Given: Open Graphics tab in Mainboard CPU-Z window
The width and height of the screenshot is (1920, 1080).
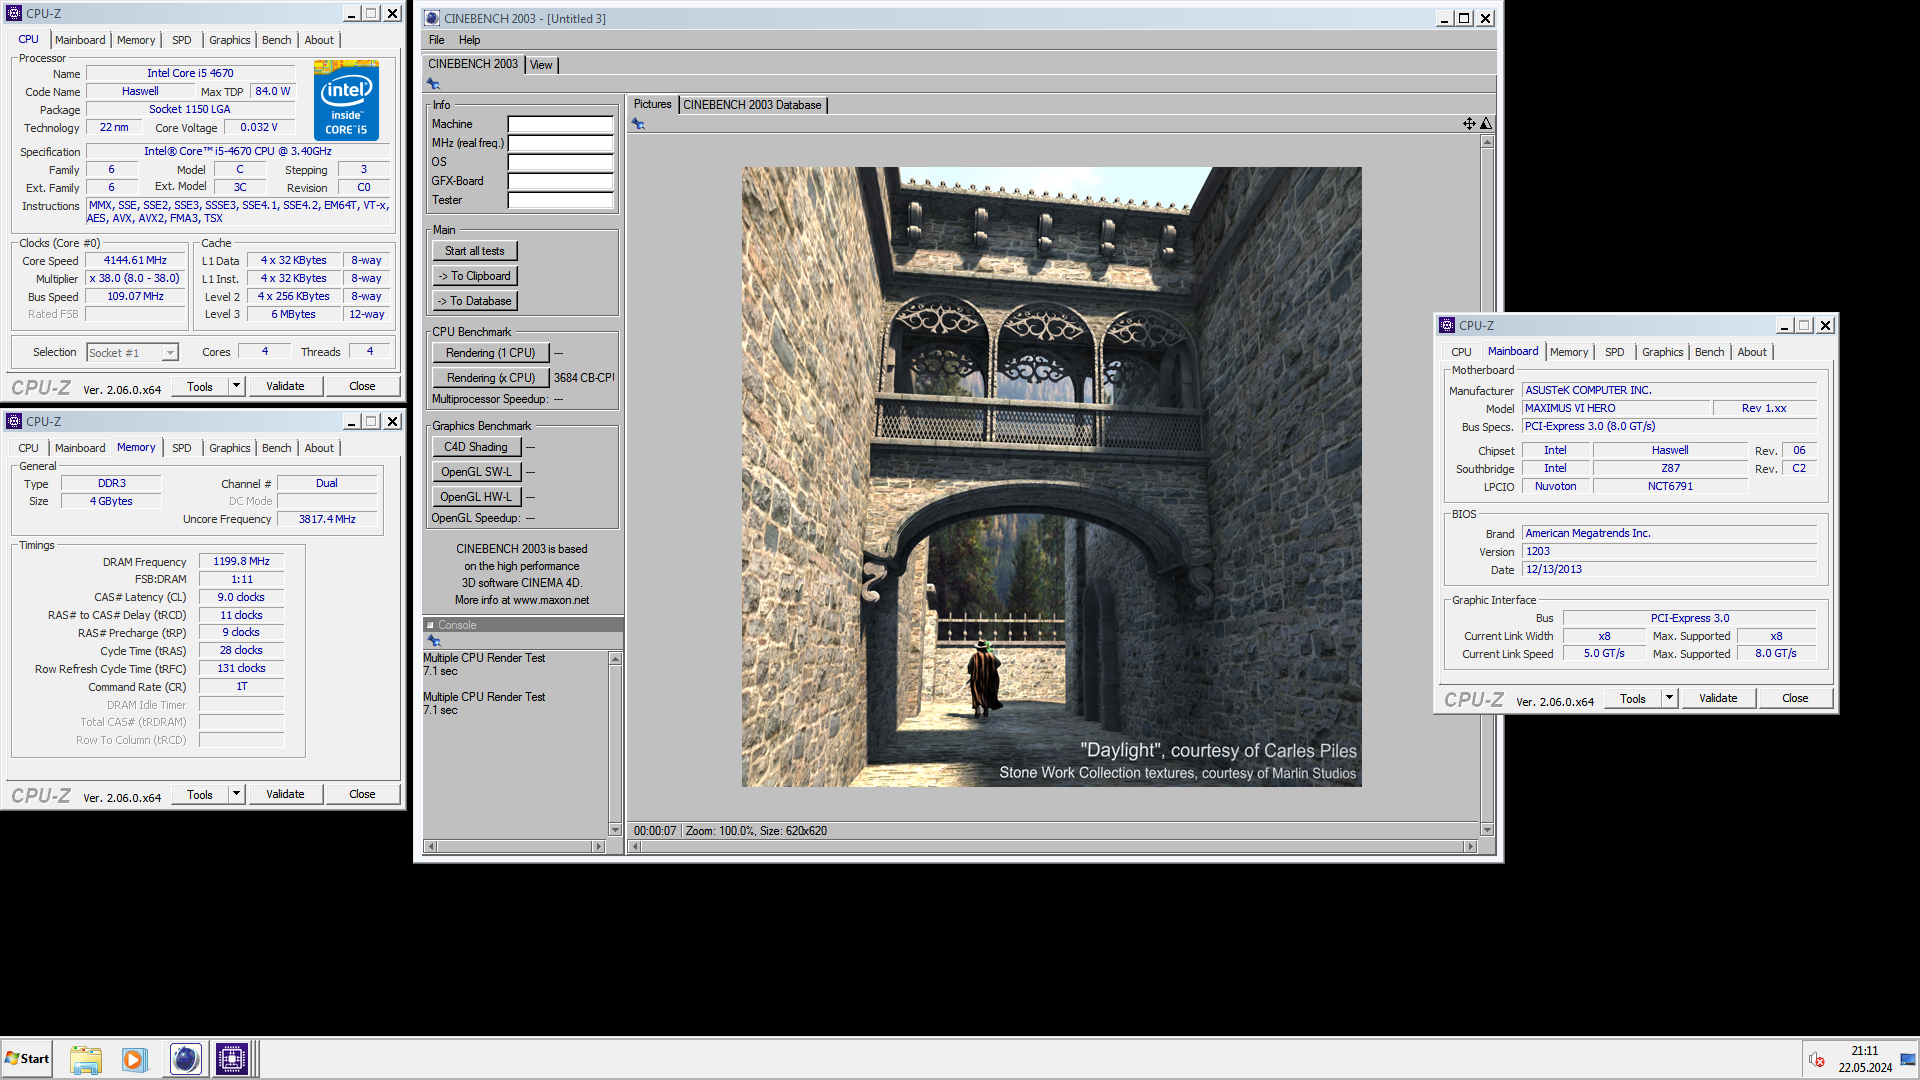Looking at the screenshot, I should point(1662,352).
